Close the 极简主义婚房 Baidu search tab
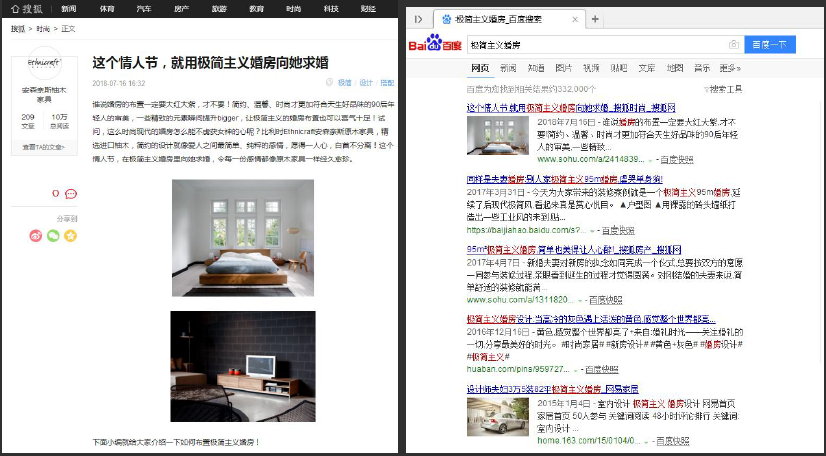 tap(574, 19)
